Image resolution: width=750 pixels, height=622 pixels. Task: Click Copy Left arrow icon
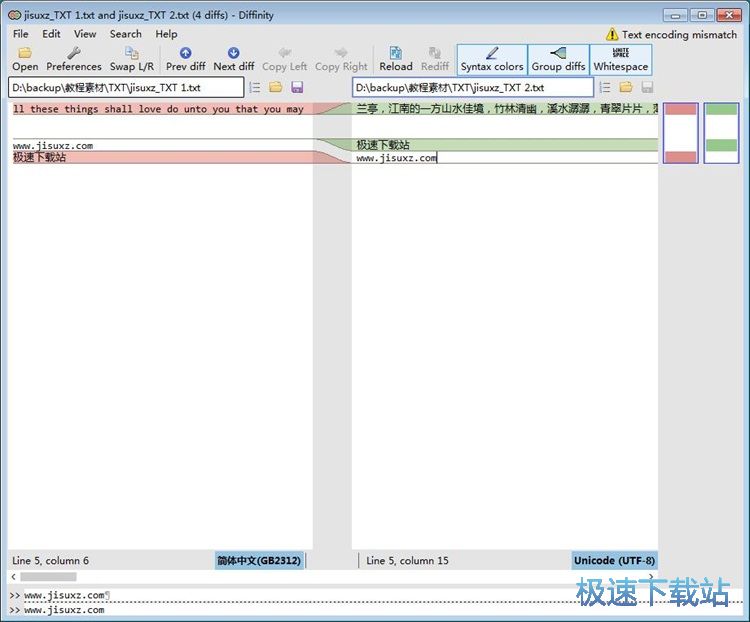point(285,59)
